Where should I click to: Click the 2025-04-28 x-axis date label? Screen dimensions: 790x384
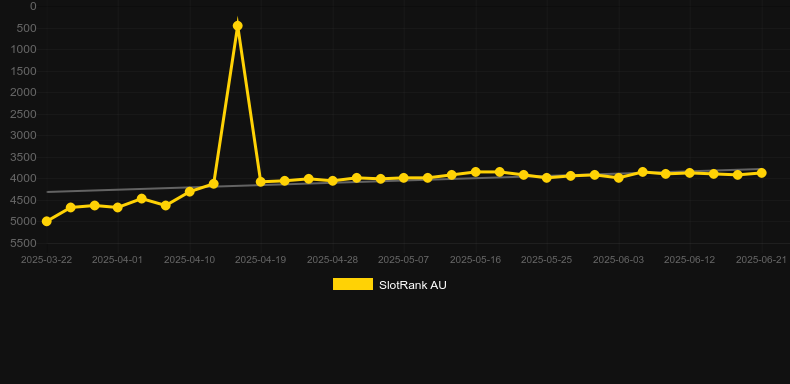click(x=333, y=260)
